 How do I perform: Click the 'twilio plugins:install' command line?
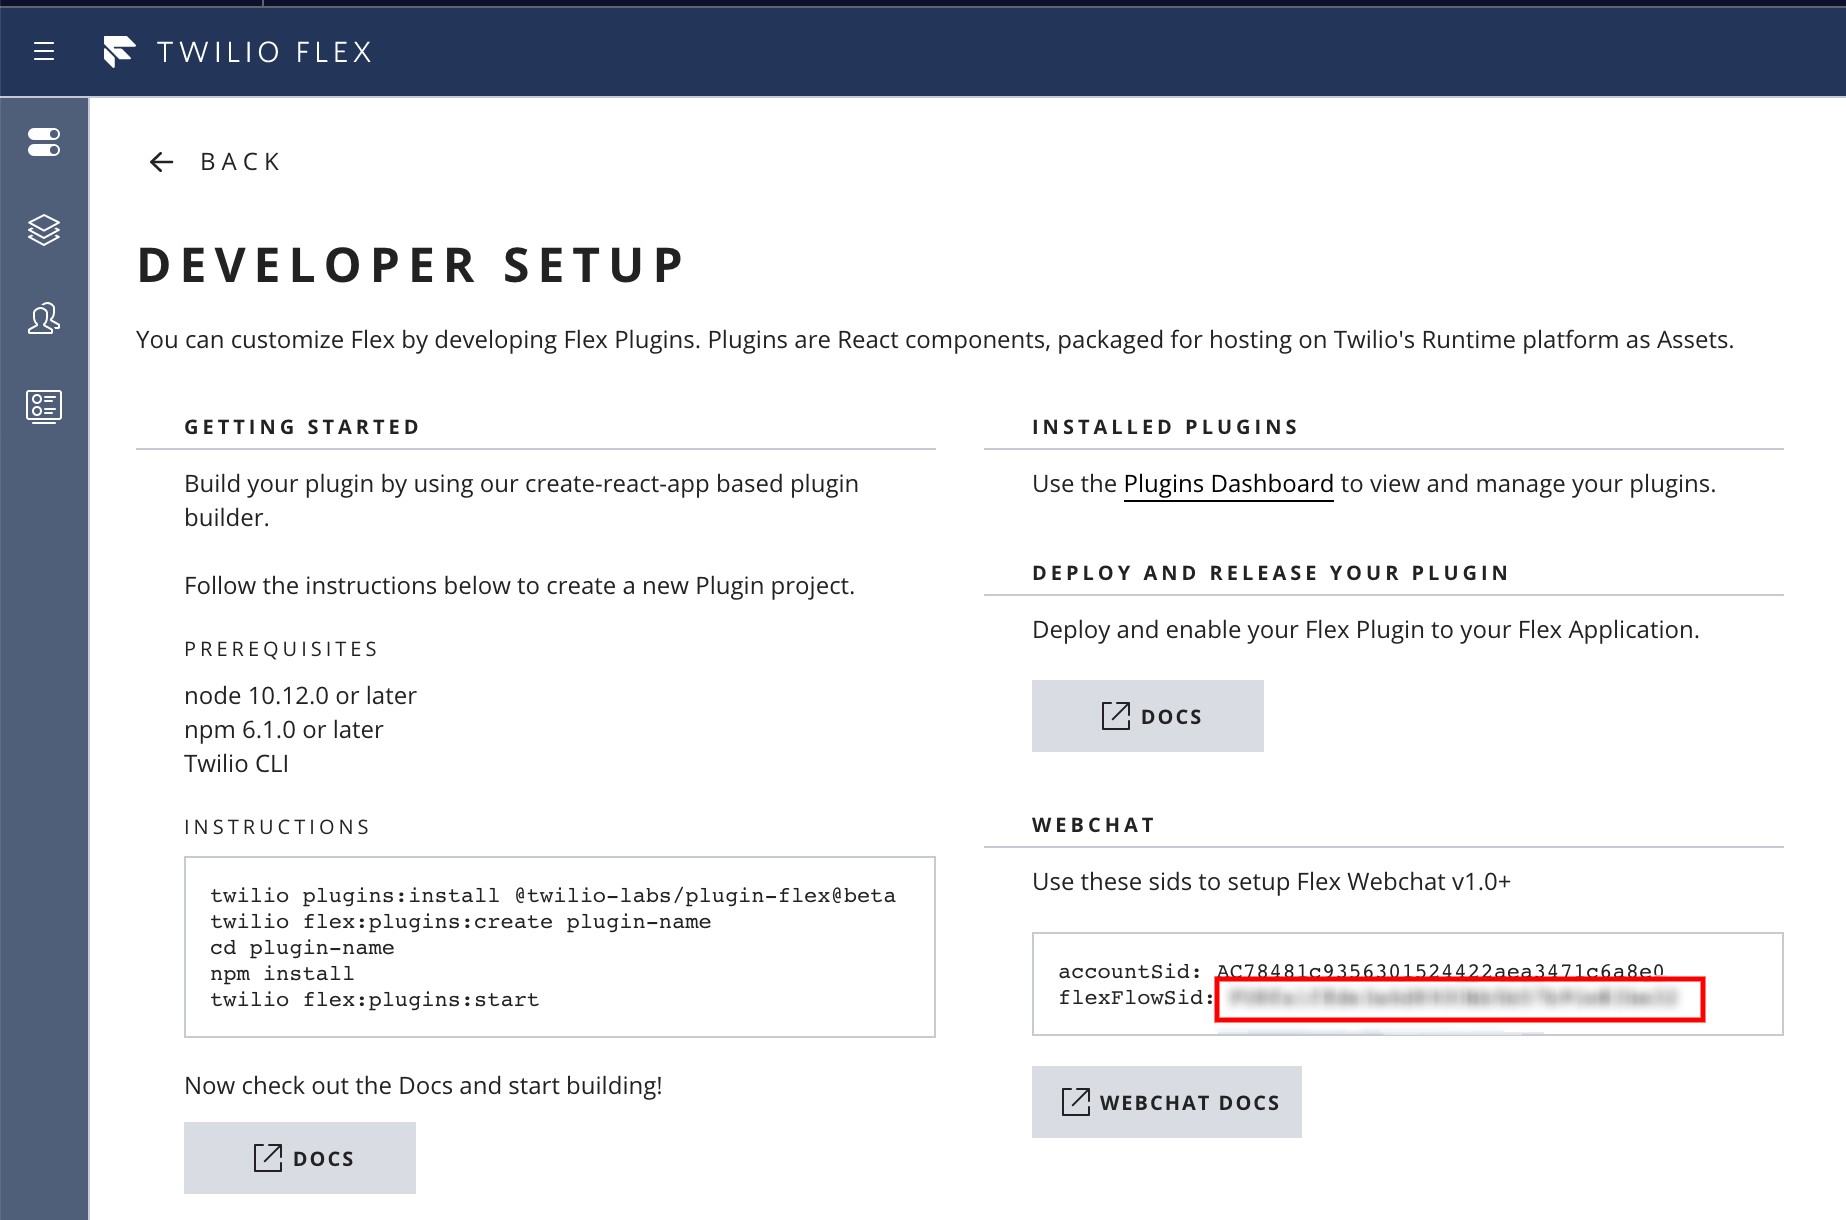(x=553, y=896)
